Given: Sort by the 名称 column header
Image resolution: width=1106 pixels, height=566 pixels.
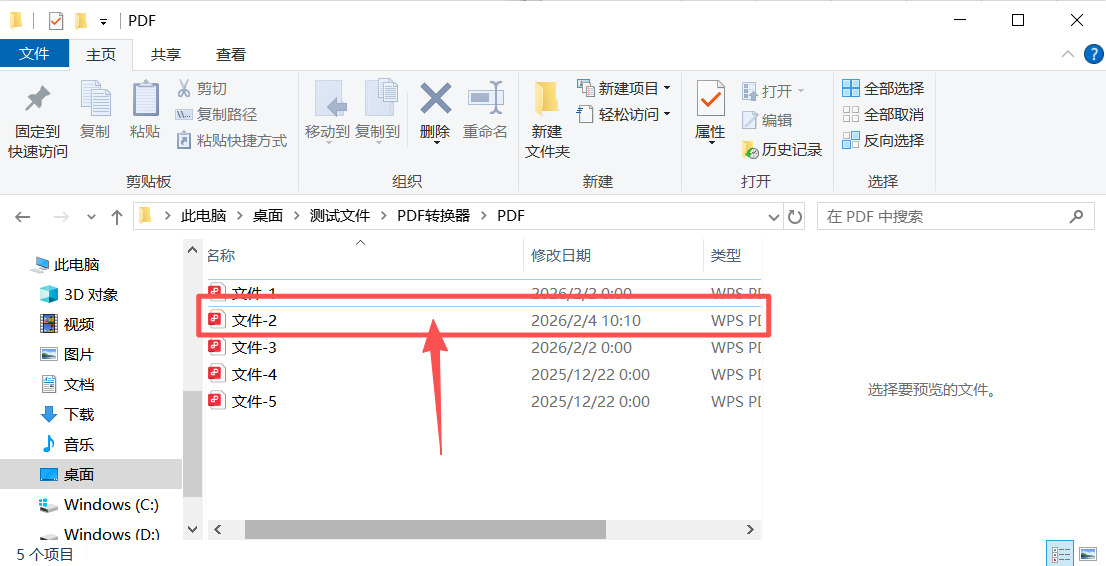Looking at the screenshot, I should pyautogui.click(x=363, y=255).
